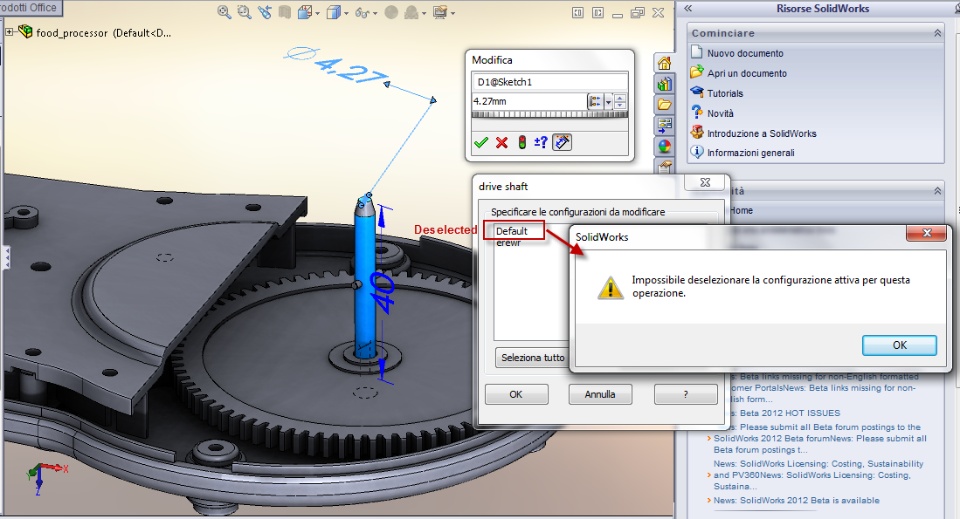
Task: Open View Orientation dropdown arrow
Action: click(x=346, y=13)
